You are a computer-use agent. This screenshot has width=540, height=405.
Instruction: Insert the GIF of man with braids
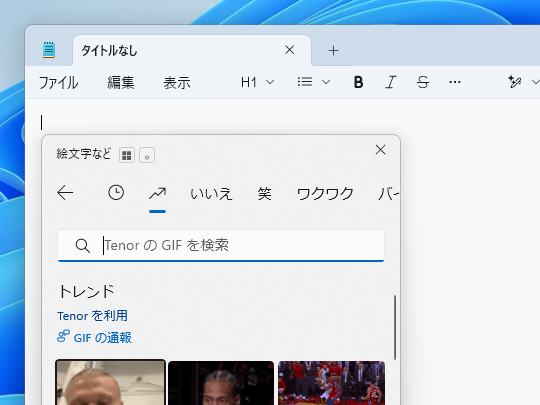pyautogui.click(x=221, y=383)
